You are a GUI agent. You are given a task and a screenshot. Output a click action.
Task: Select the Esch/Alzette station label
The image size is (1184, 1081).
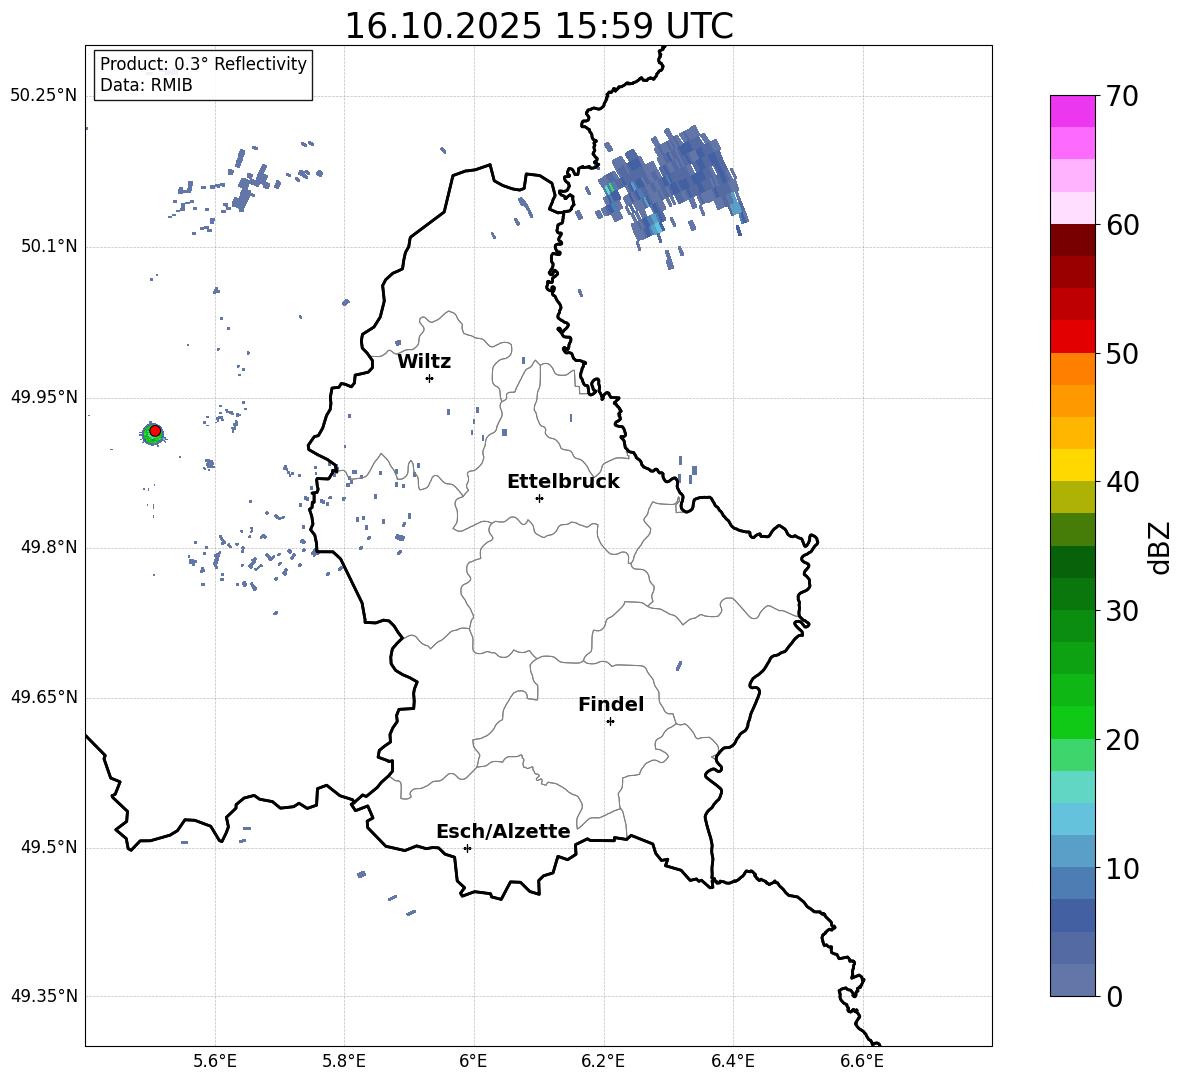pyautogui.click(x=504, y=831)
